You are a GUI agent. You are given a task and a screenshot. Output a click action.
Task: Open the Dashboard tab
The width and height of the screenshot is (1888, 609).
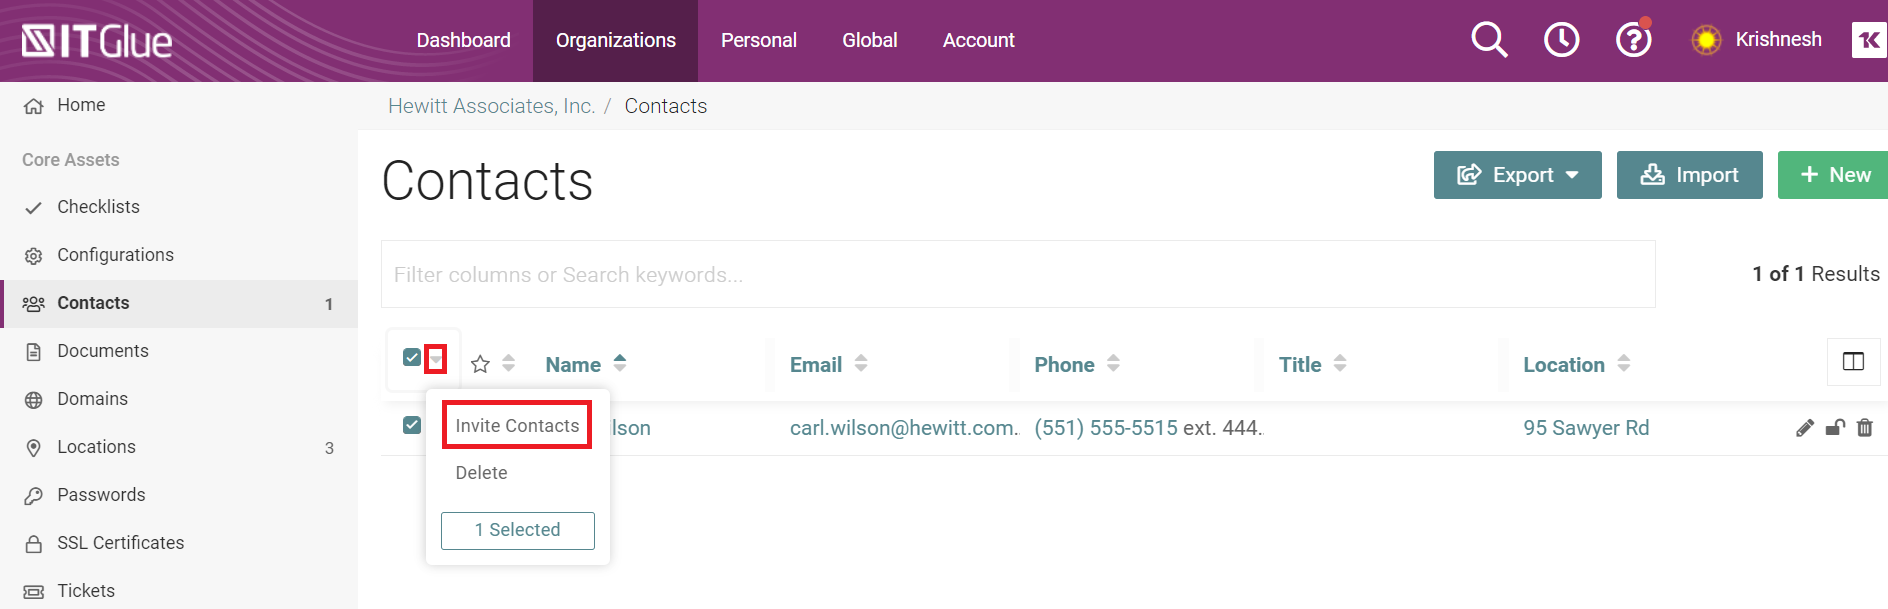pyautogui.click(x=464, y=41)
